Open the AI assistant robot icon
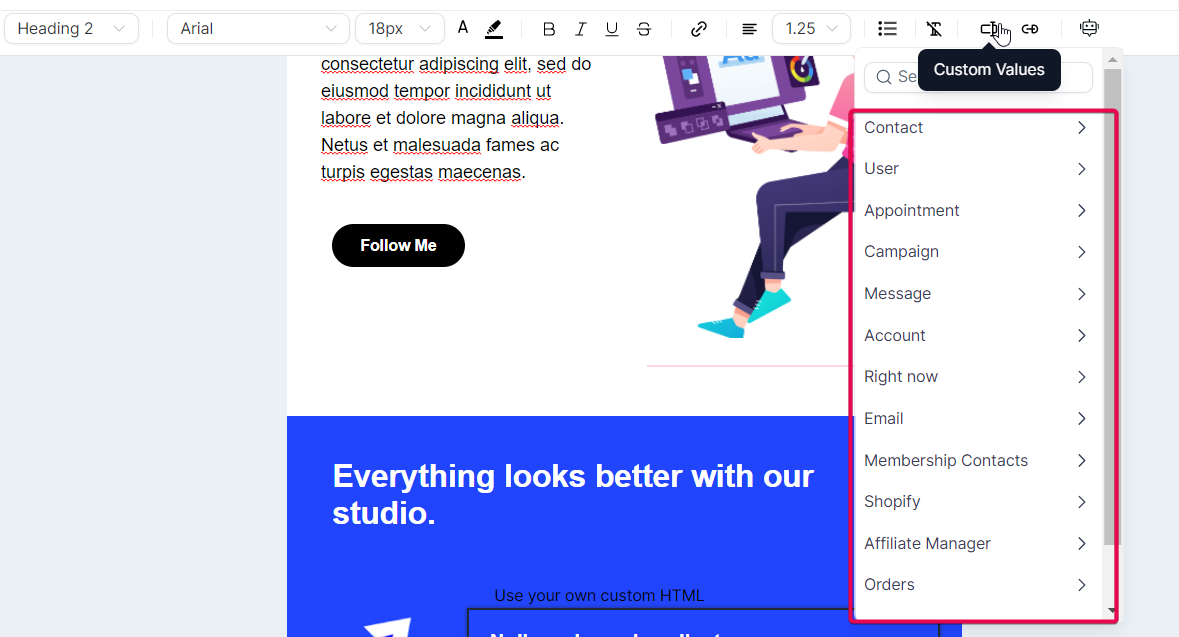The image size is (1179, 637). click(1089, 29)
